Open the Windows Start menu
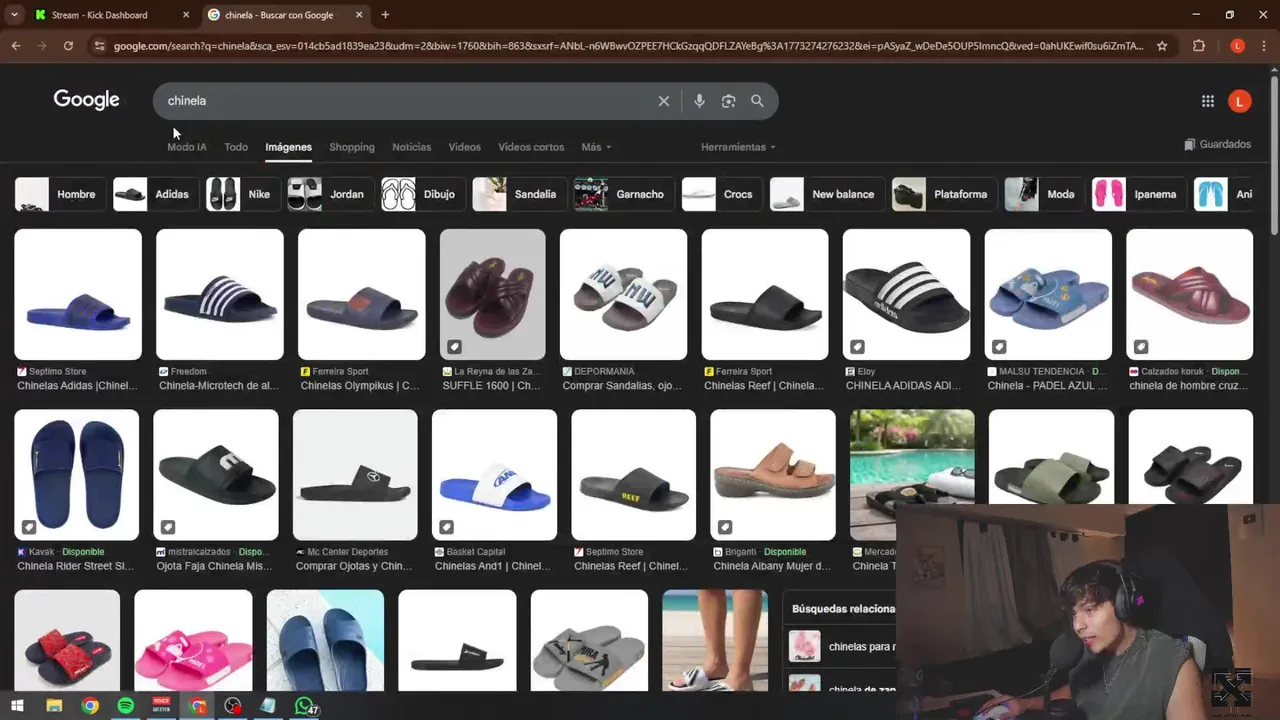1280x720 pixels. (17, 706)
